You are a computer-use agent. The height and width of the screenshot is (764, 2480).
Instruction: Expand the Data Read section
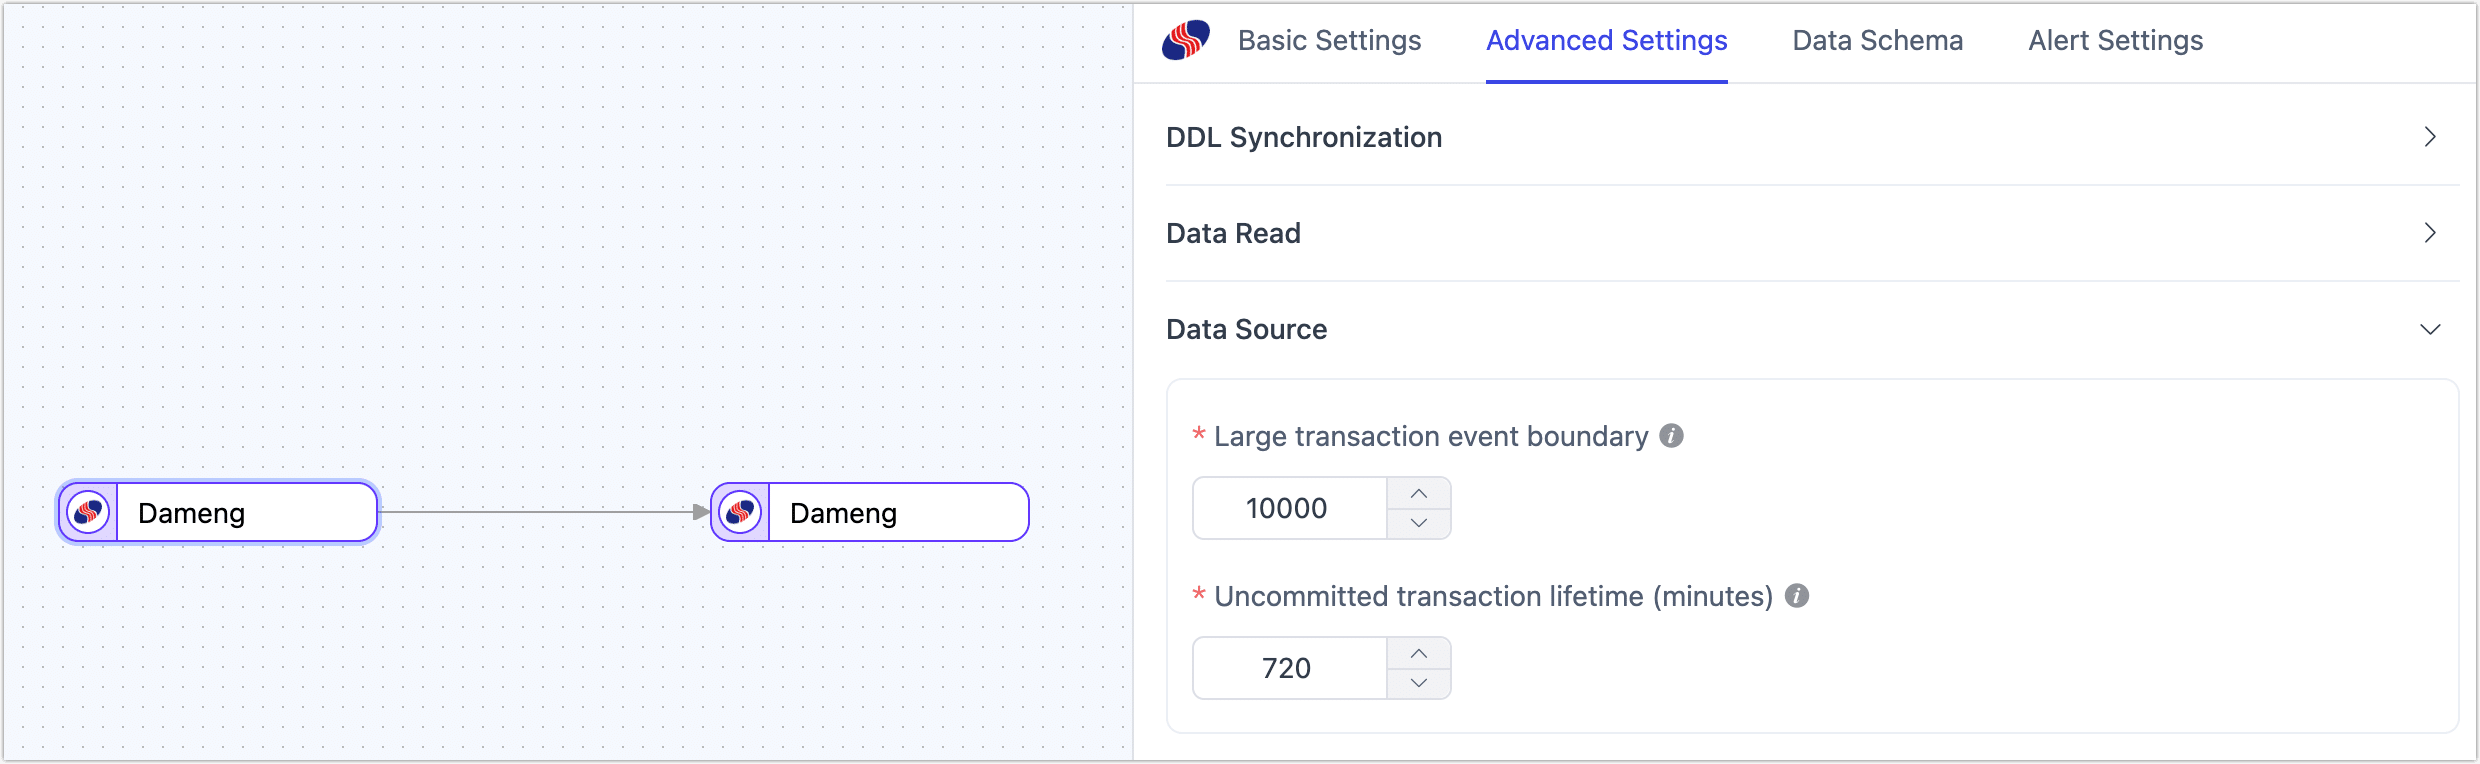coord(2430,233)
